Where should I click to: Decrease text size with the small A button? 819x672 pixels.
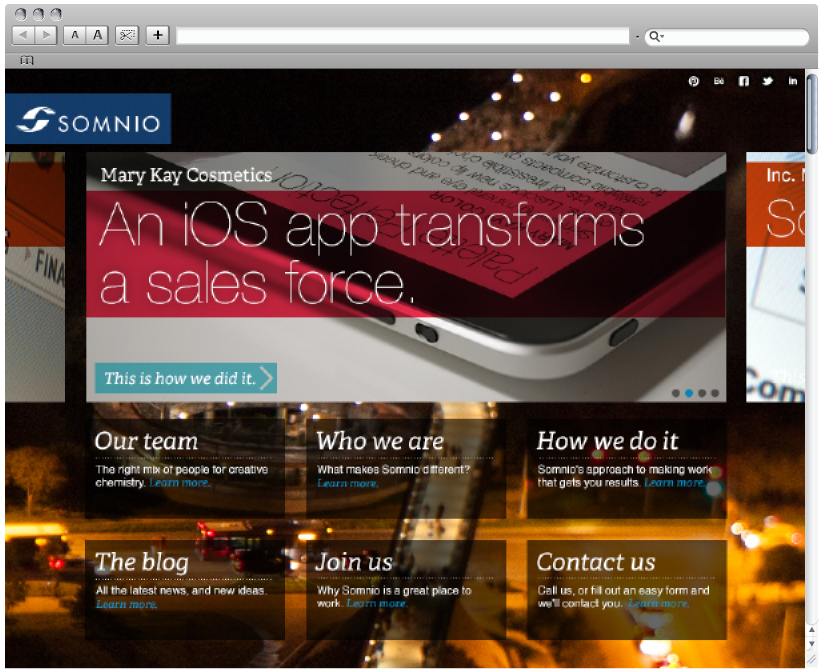75,36
